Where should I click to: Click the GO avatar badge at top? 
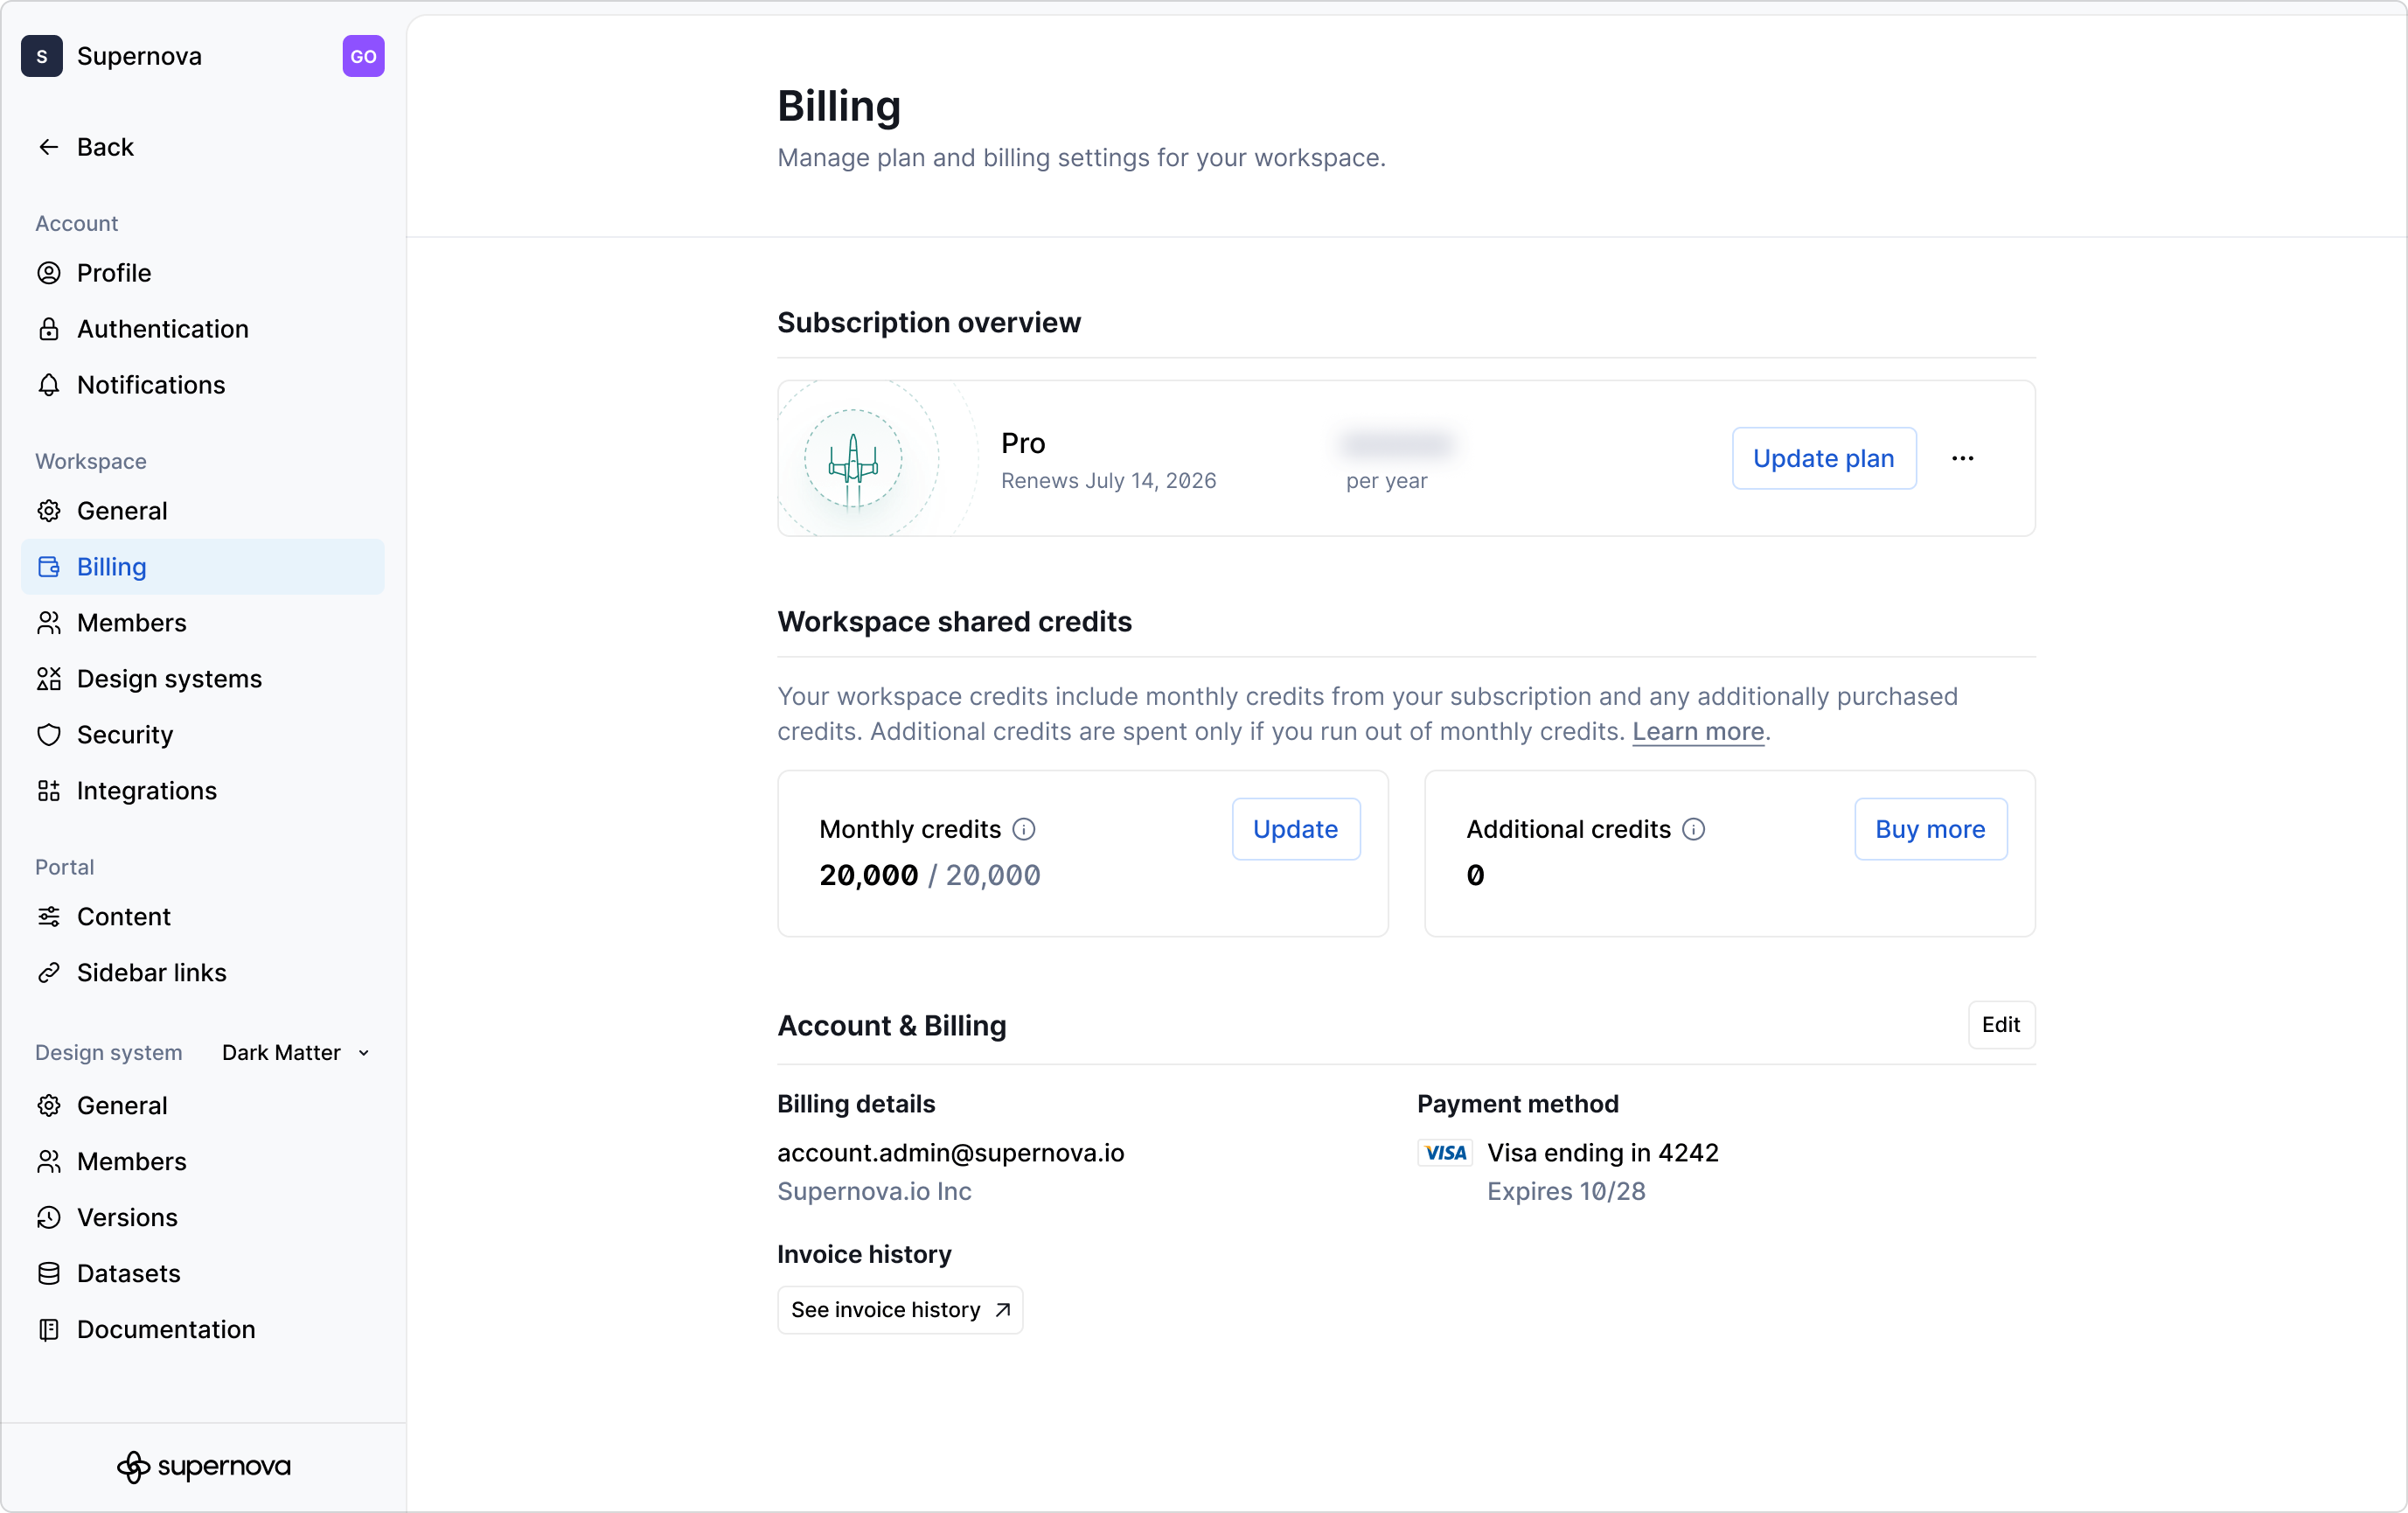coord(362,56)
